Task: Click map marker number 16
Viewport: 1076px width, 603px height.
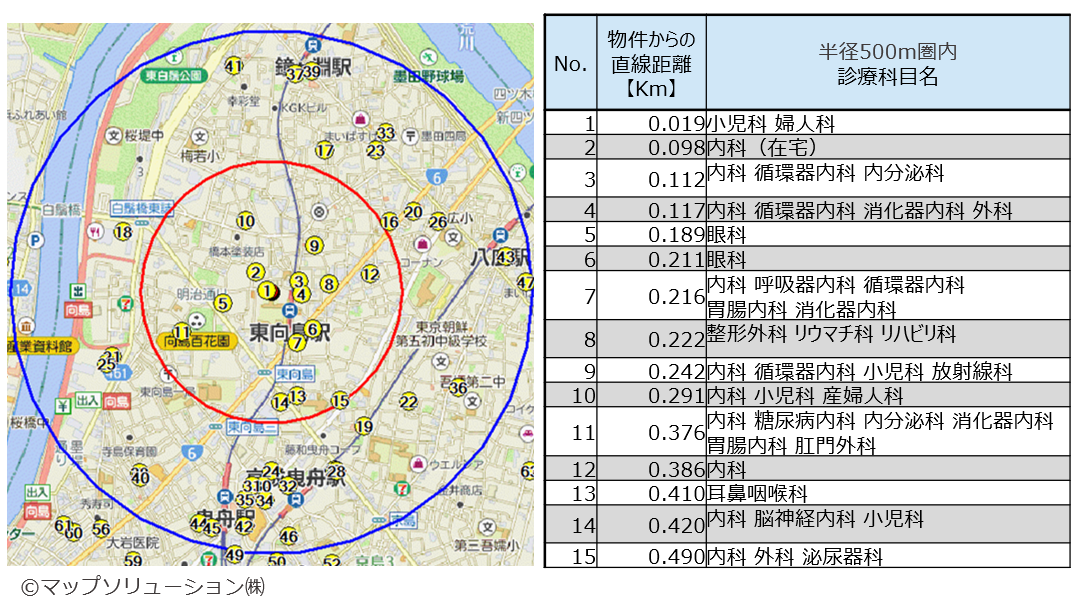Action: click(390, 221)
